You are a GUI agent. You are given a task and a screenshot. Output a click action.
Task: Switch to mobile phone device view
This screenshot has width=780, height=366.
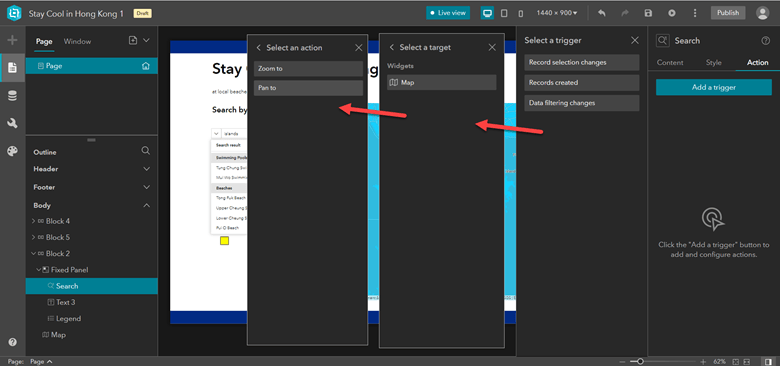click(521, 13)
